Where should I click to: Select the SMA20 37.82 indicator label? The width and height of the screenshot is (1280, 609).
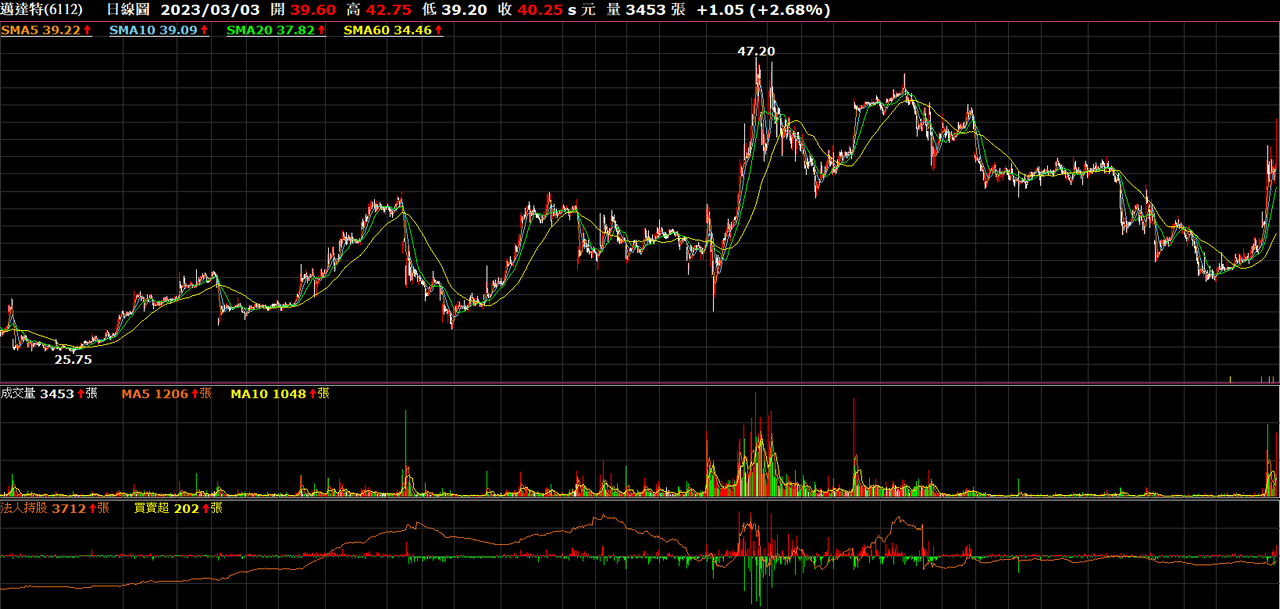277,31
